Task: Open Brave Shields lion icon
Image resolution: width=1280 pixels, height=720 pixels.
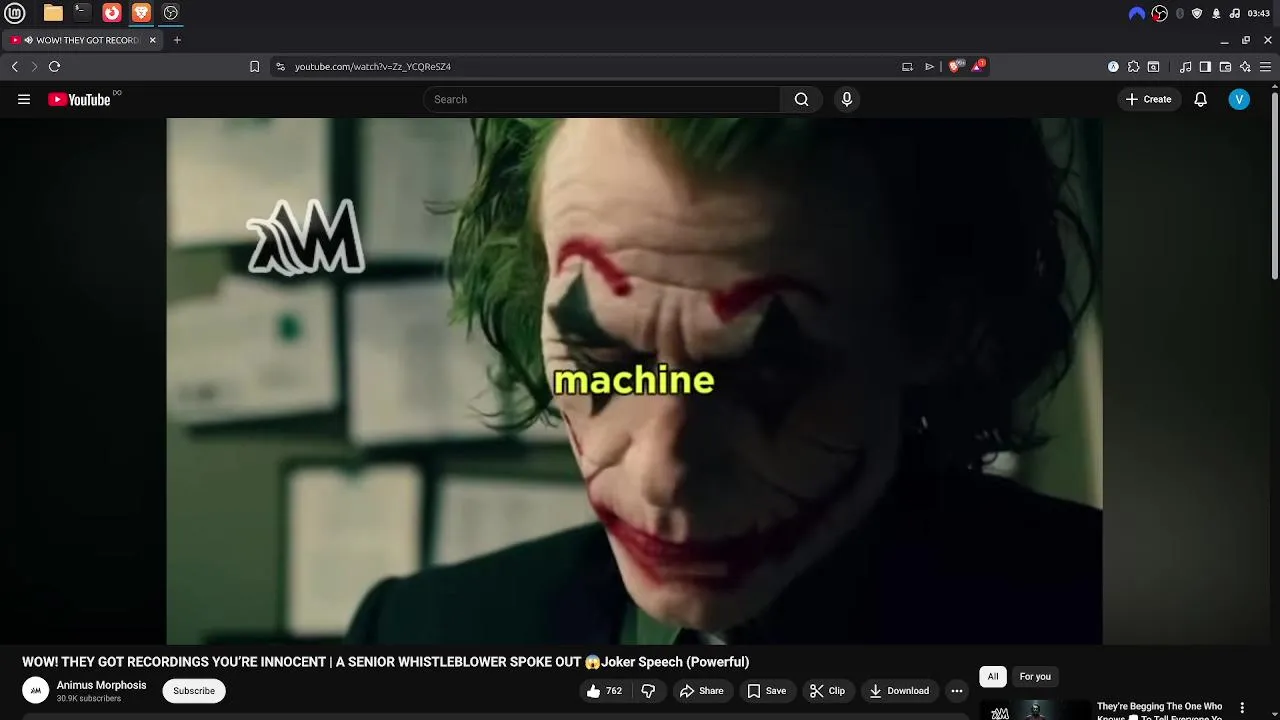Action: pyautogui.click(x=955, y=66)
